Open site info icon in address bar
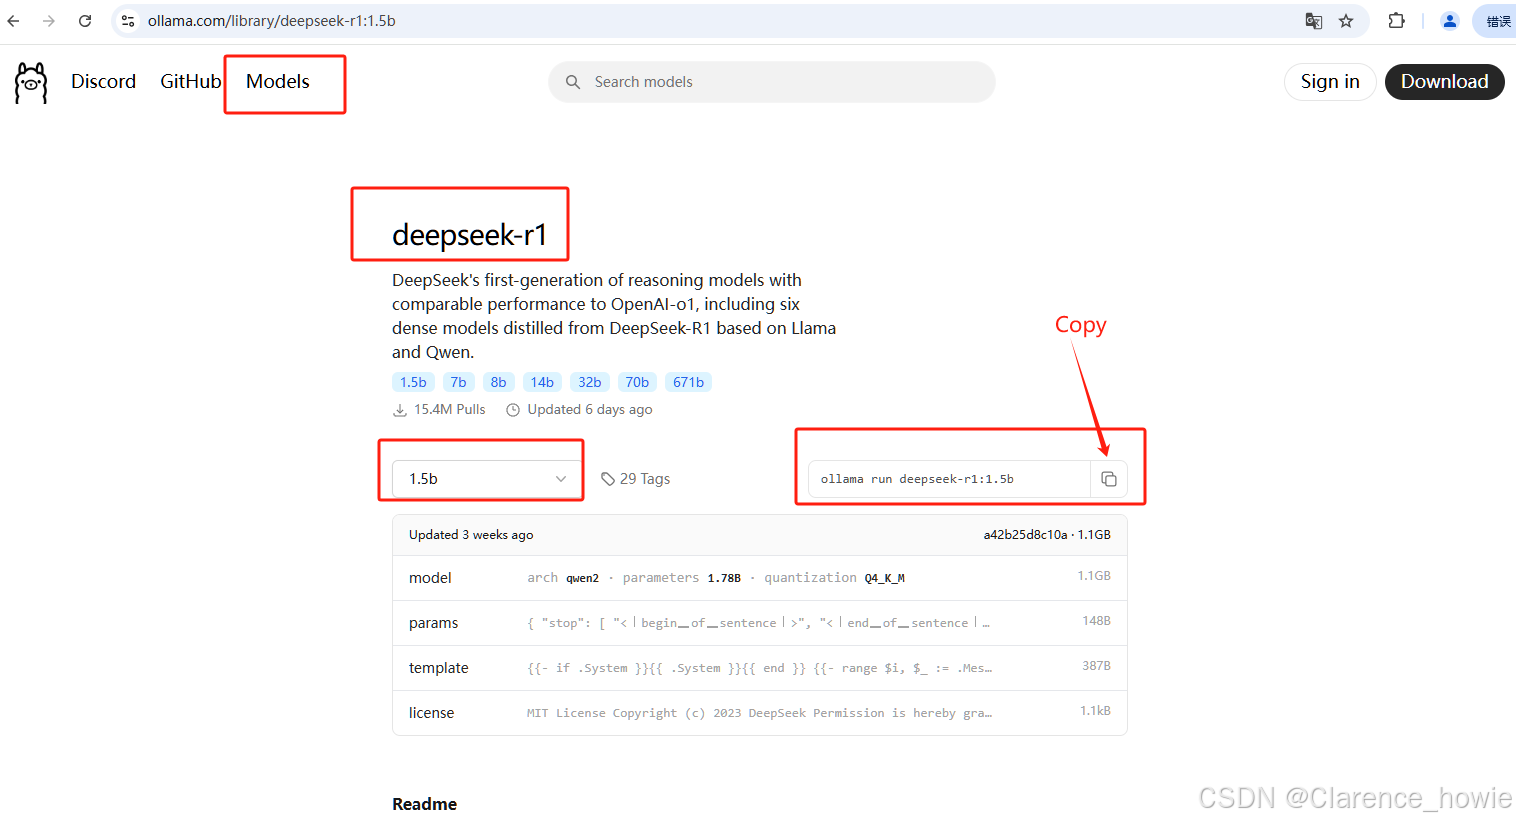The image size is (1516, 824). pos(128,21)
